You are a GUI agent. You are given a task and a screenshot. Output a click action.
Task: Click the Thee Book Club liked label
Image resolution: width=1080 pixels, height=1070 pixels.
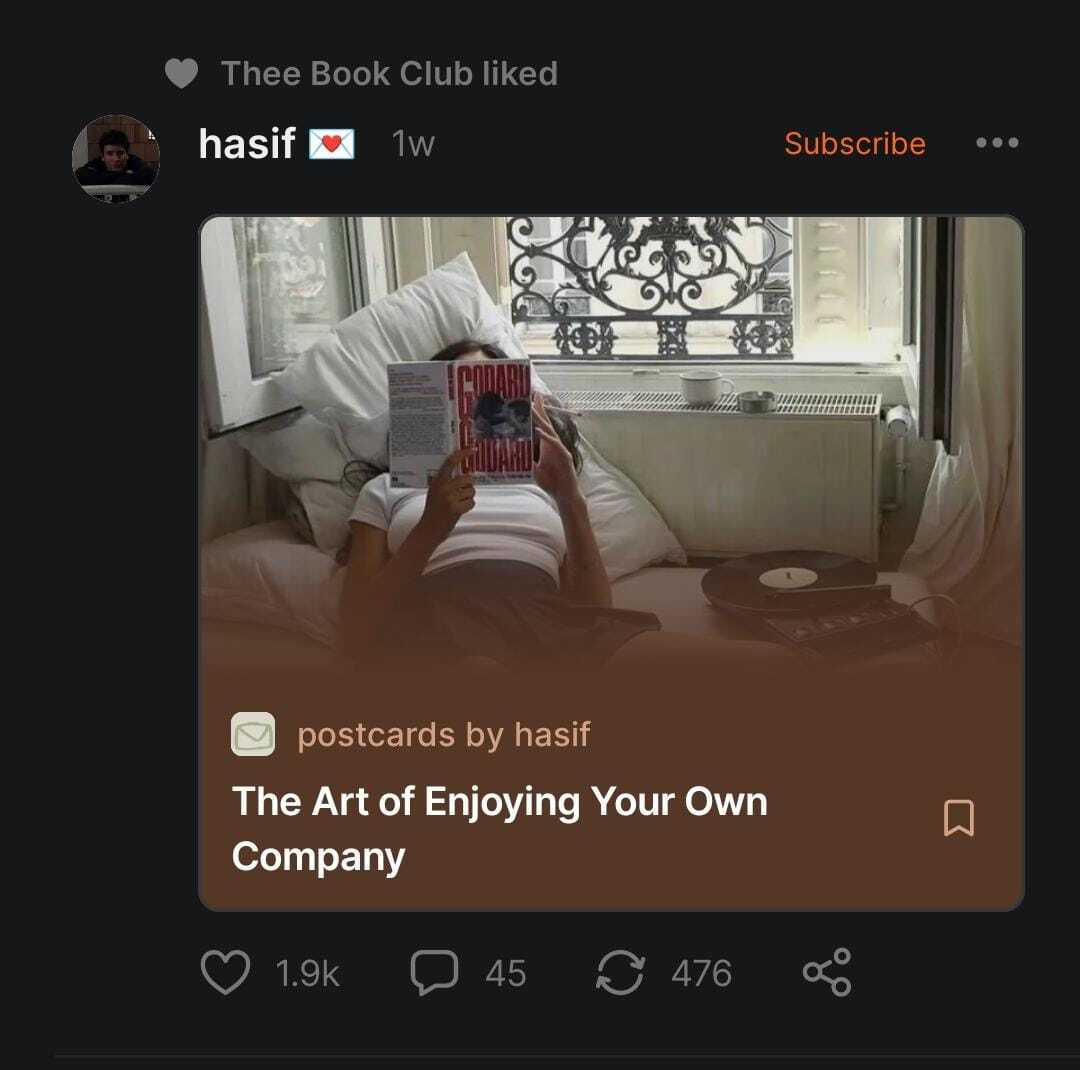389,74
